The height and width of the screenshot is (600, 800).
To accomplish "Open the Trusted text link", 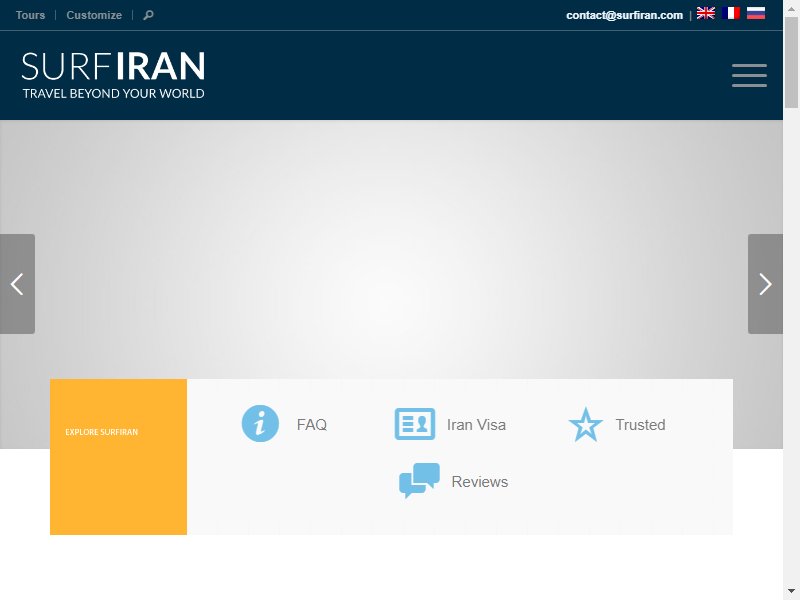I will point(640,424).
